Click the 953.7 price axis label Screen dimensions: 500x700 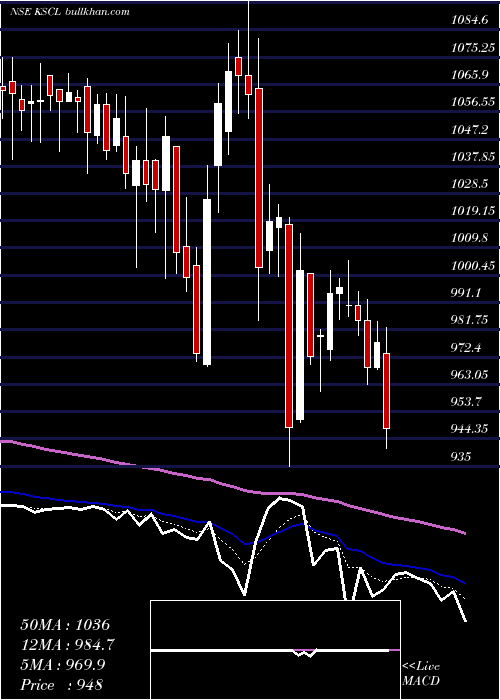click(466, 402)
